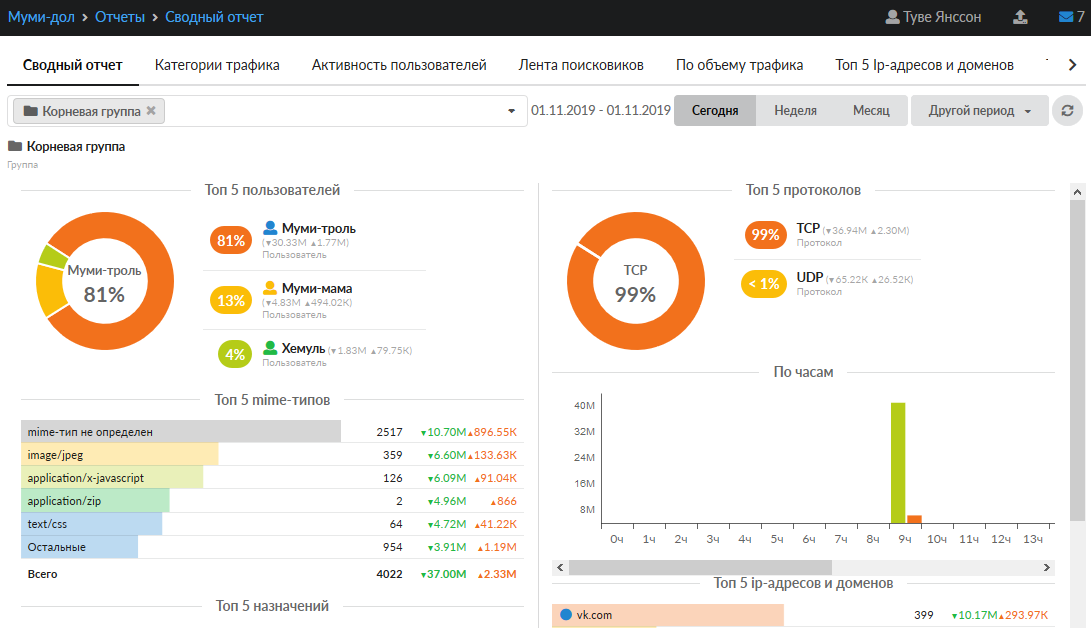
Task: Click the upload icon in header
Action: coord(1020,17)
